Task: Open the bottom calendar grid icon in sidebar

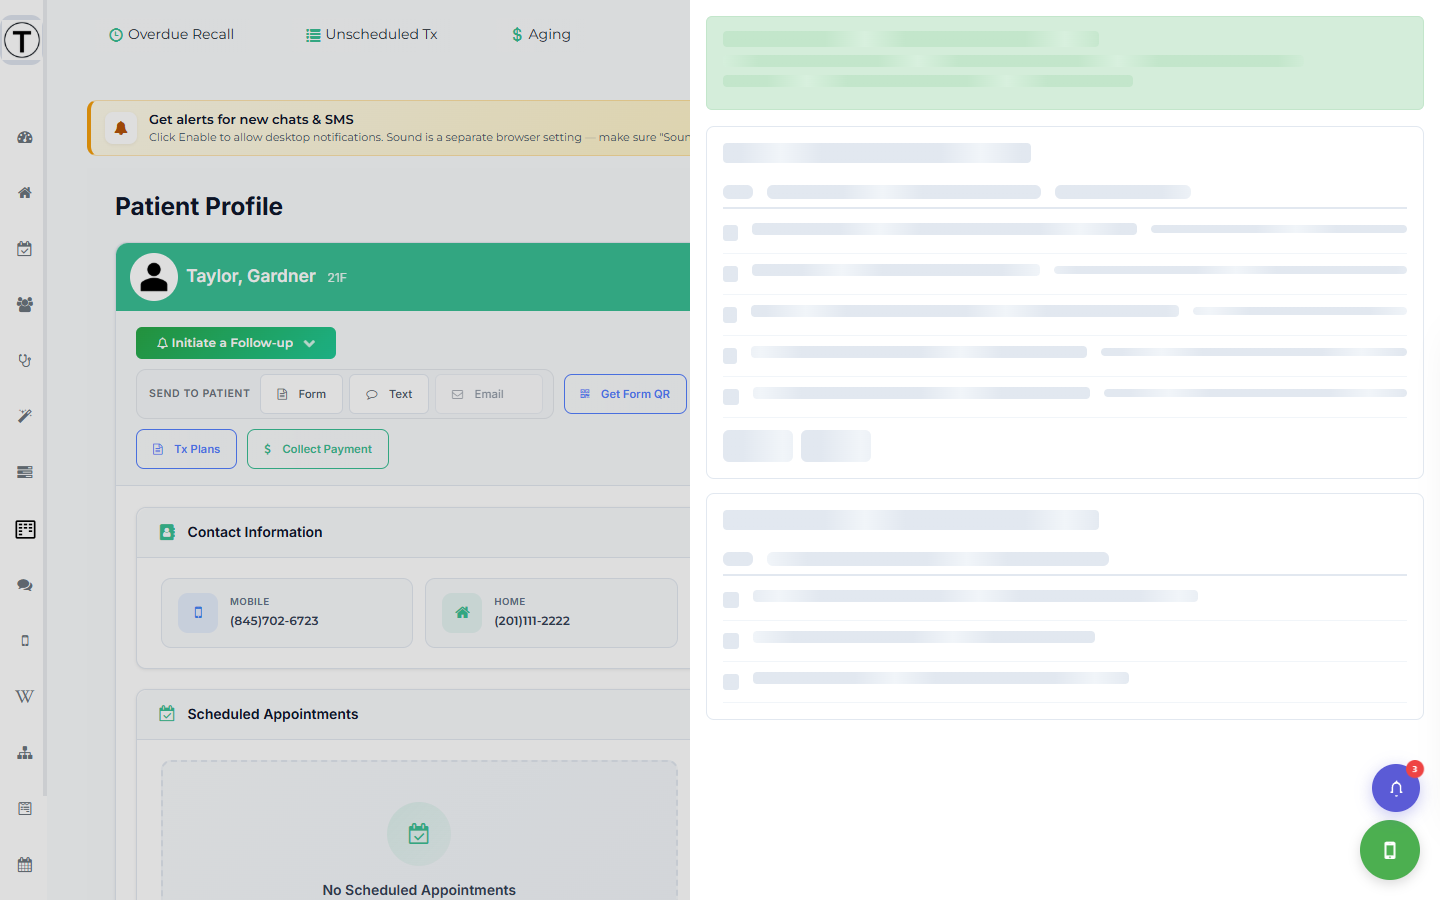Action: point(25,865)
